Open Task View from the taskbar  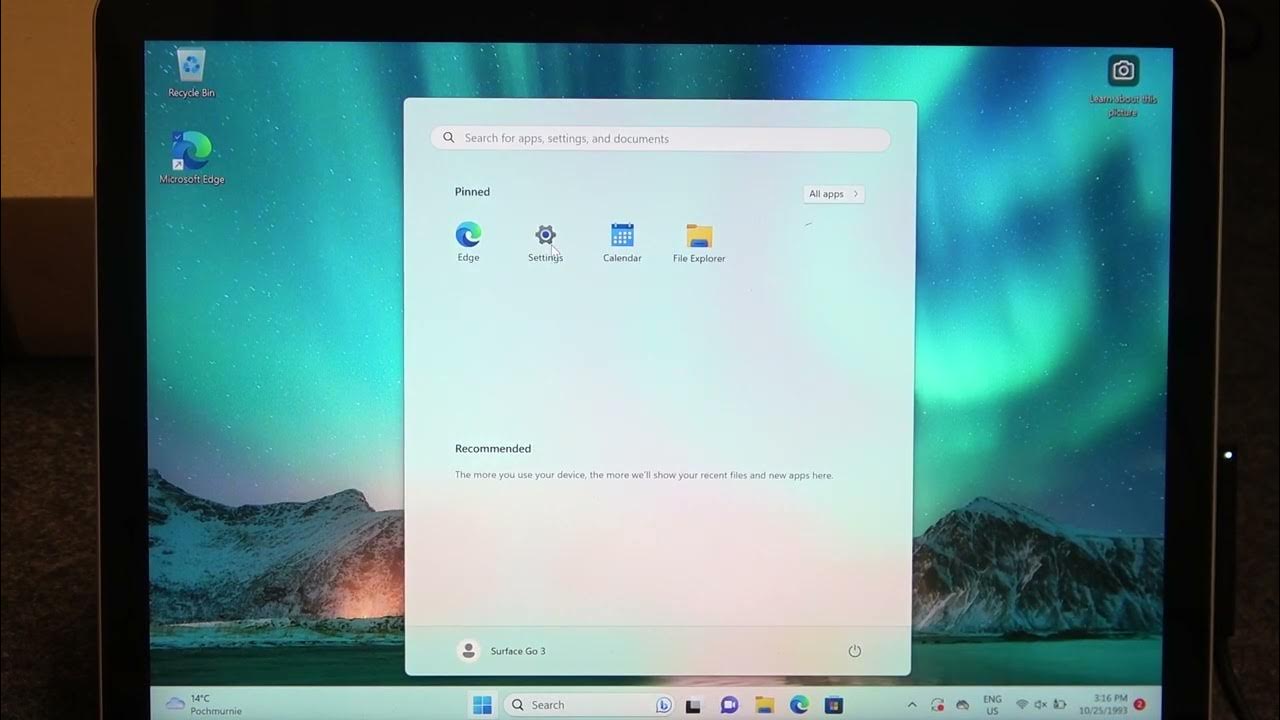pyautogui.click(x=693, y=705)
